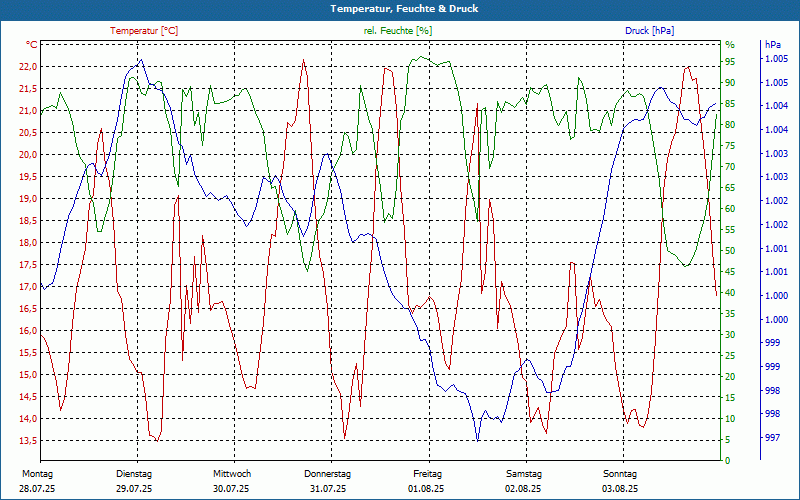Click the 22,0 temperature axis value

28,67
